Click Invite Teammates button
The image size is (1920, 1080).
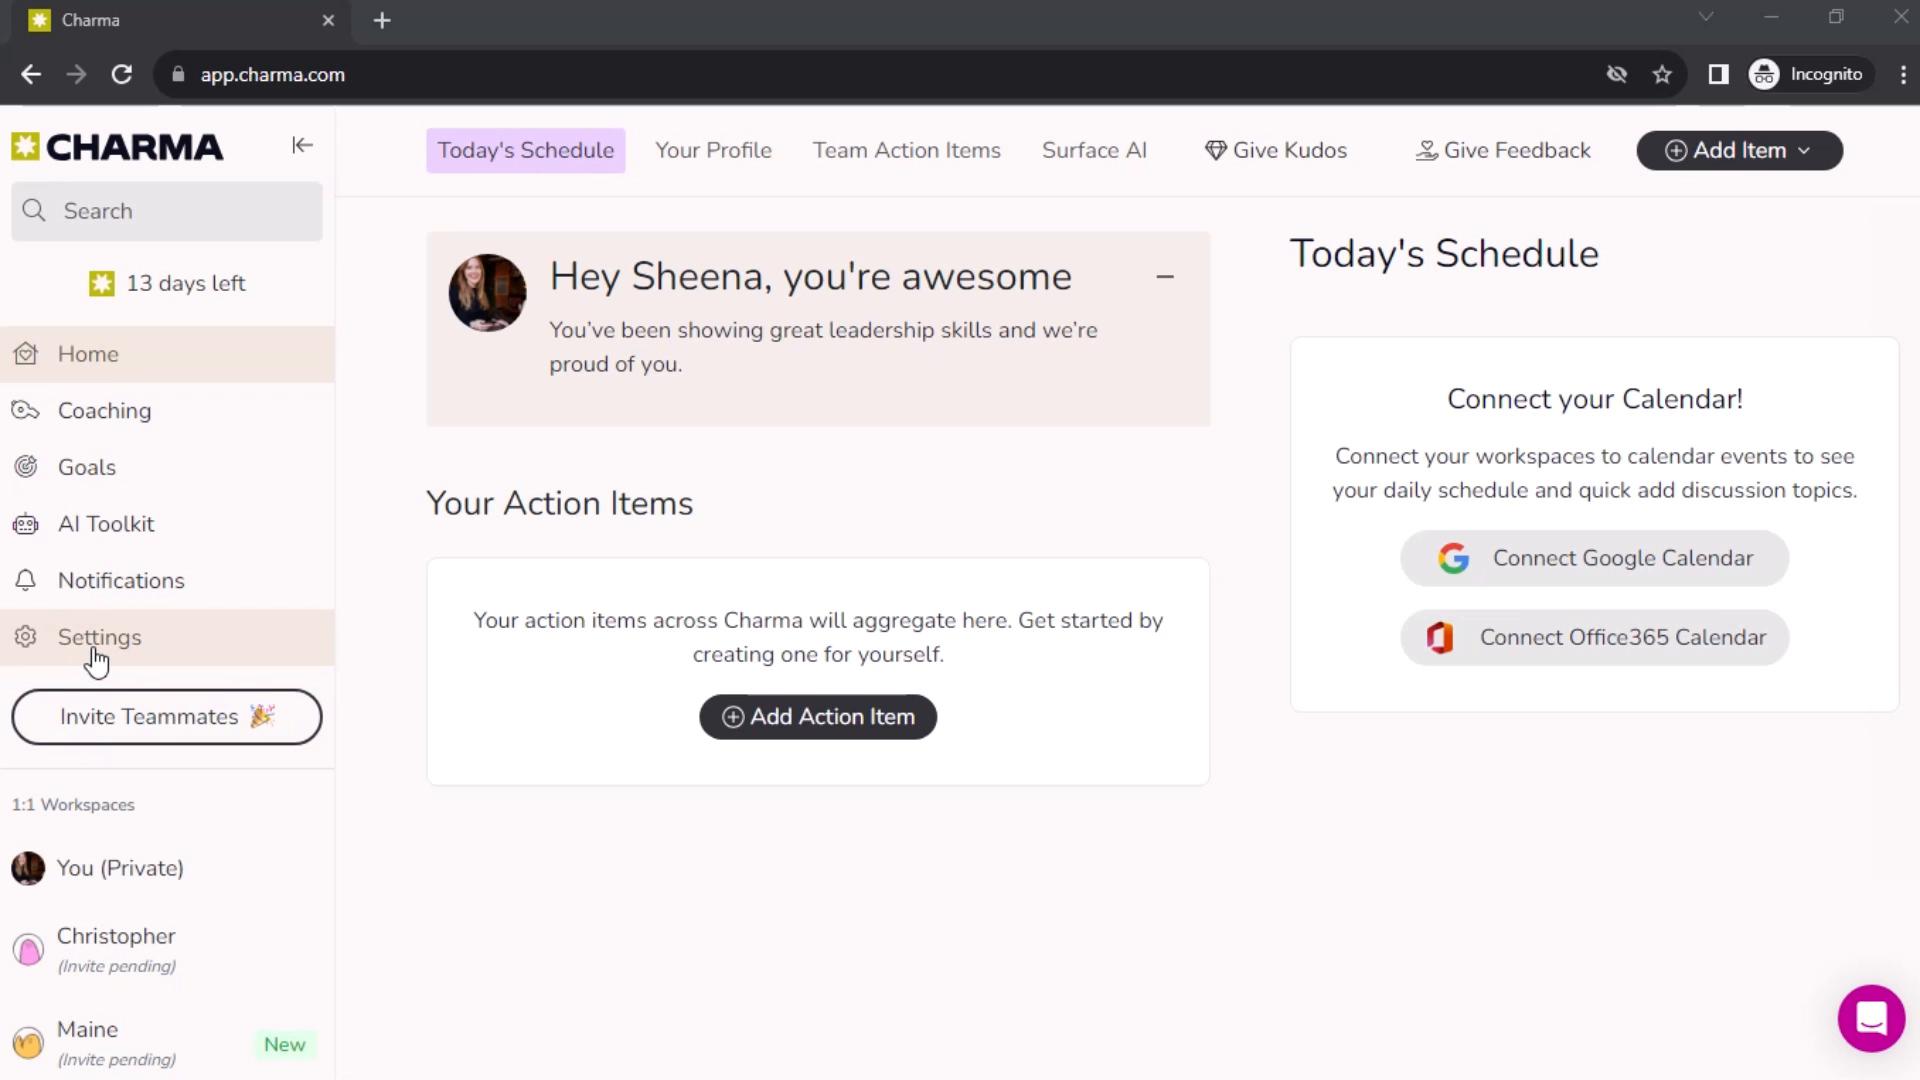pyautogui.click(x=167, y=716)
